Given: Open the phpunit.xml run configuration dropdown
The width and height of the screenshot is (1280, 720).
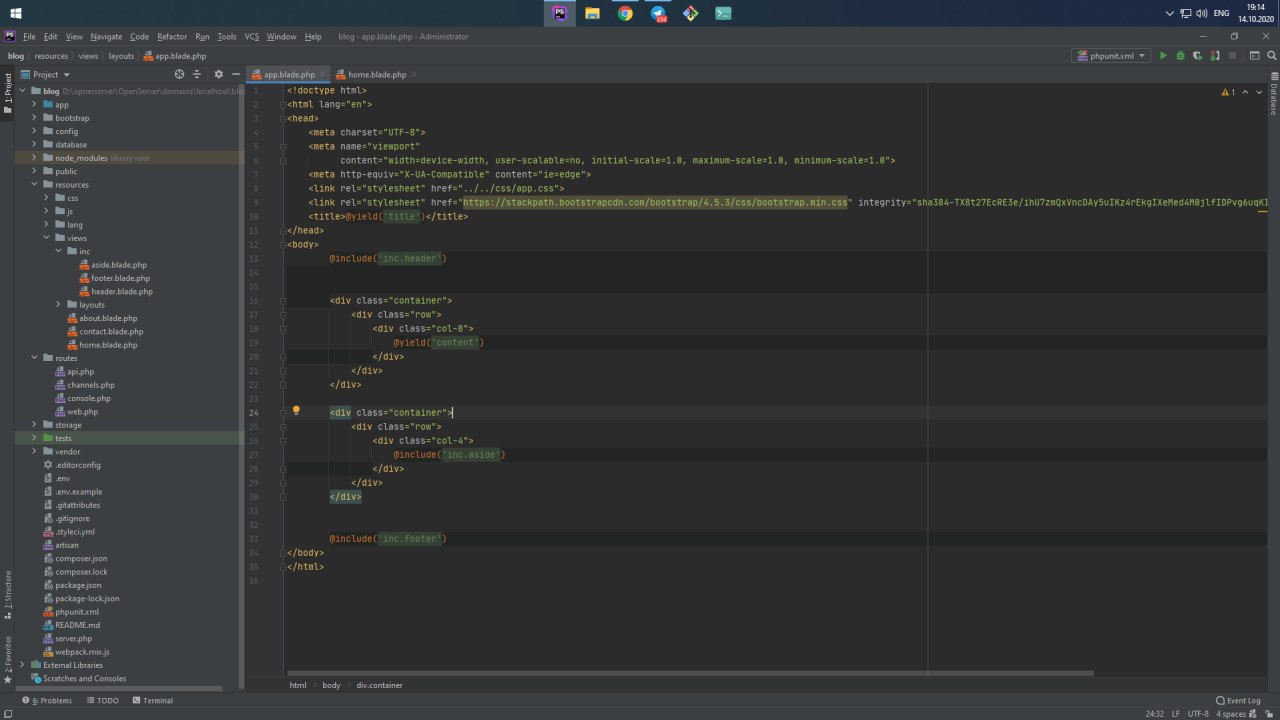Looking at the screenshot, I should coord(1110,56).
